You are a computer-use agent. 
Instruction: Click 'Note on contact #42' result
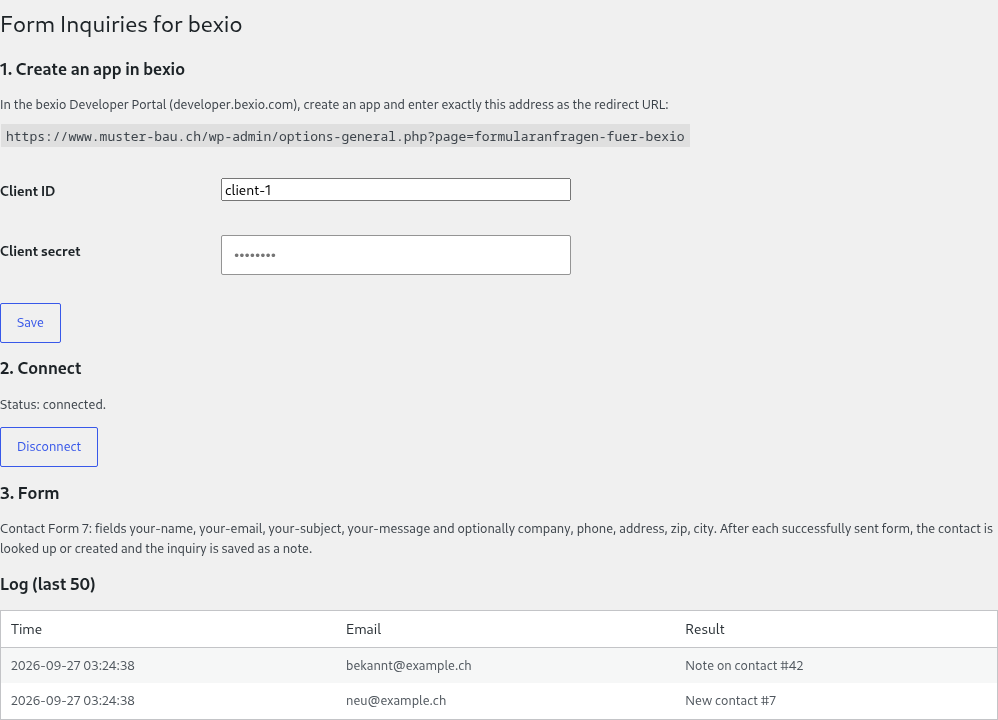[744, 665]
